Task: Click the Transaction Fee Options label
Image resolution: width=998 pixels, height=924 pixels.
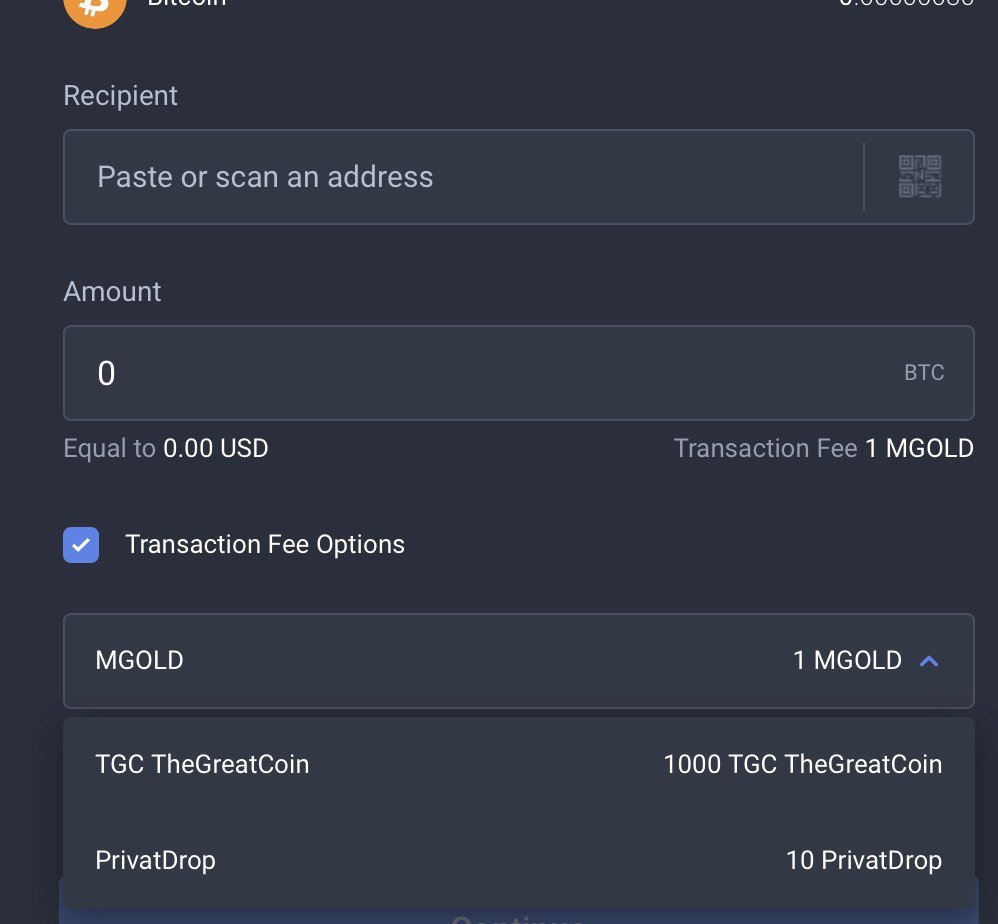Action: 265,545
